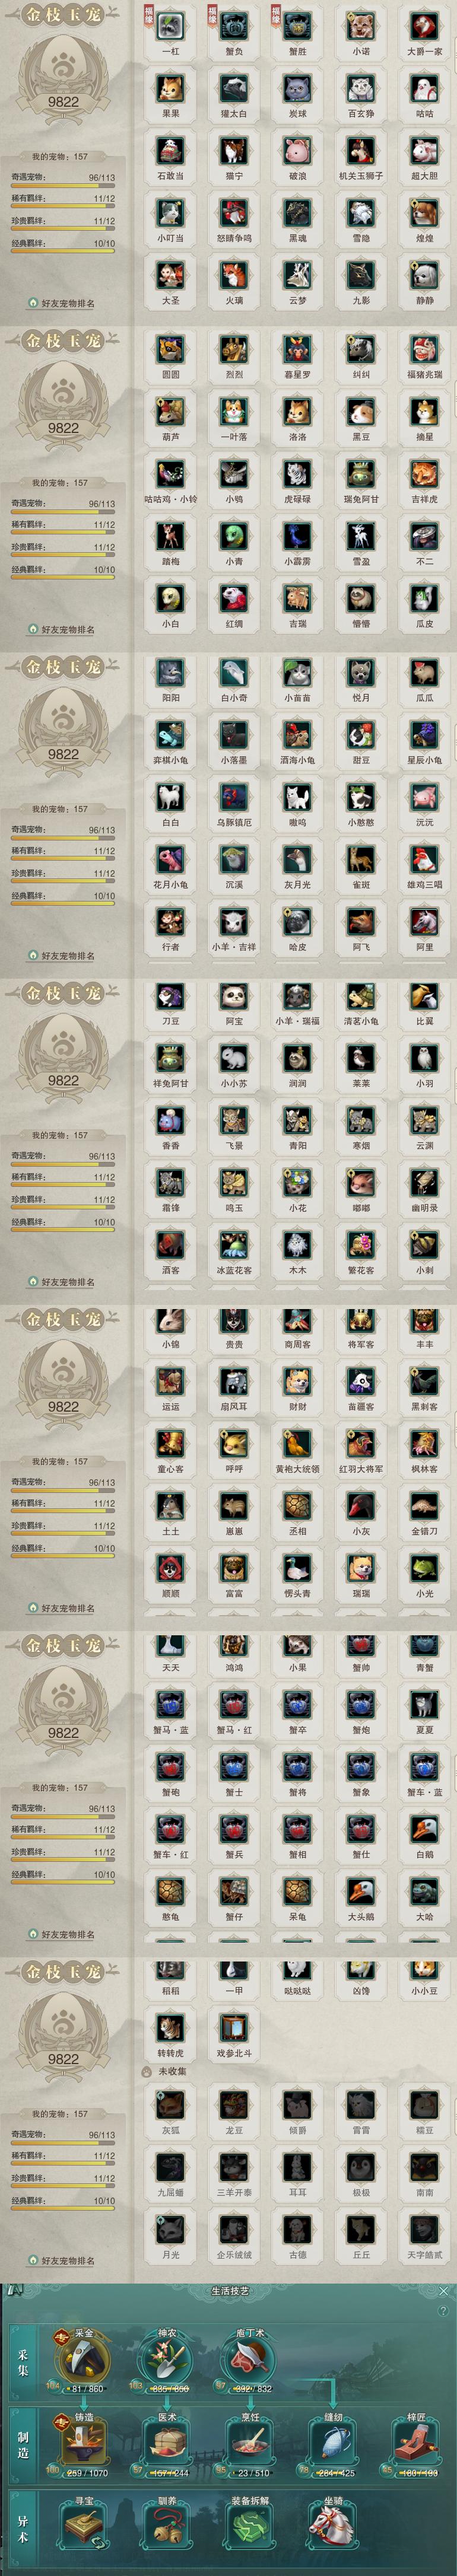Open the 铸造 forging skill

84,2439
